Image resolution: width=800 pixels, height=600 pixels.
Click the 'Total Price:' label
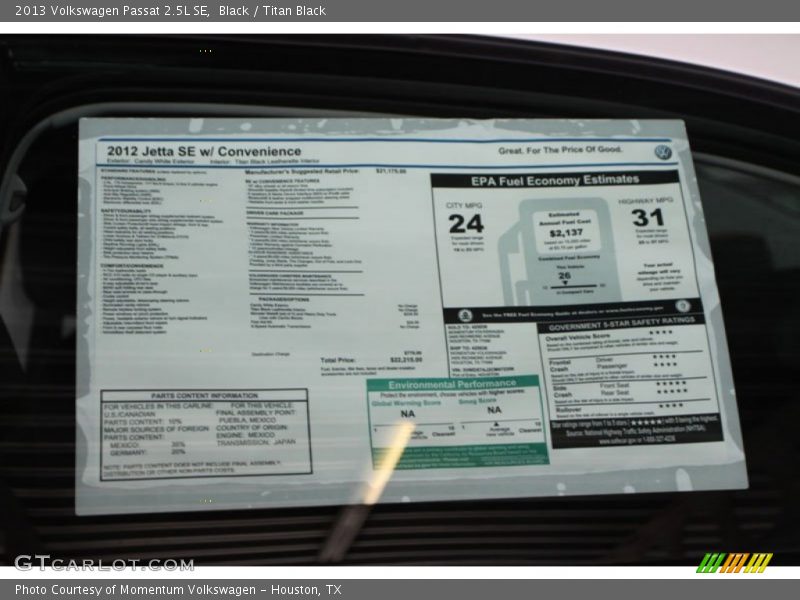click(338, 360)
